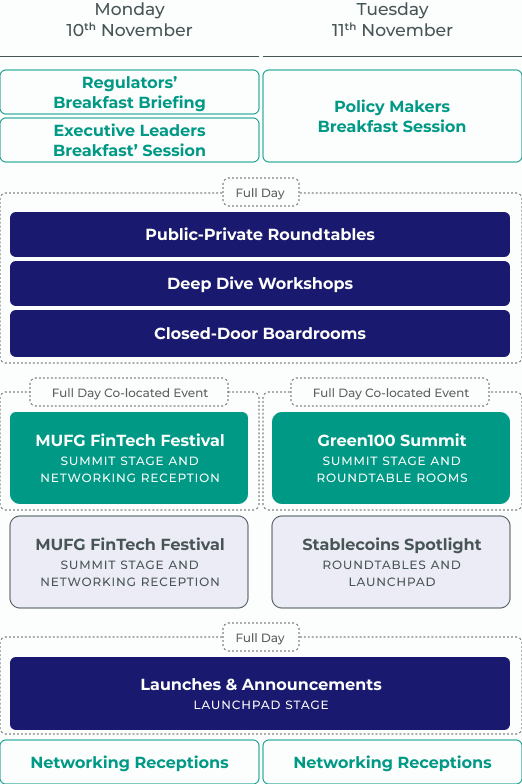Screen dimensions: 522x784
Task: Open the grey MUFG FinTech Festival card
Action: point(129,562)
